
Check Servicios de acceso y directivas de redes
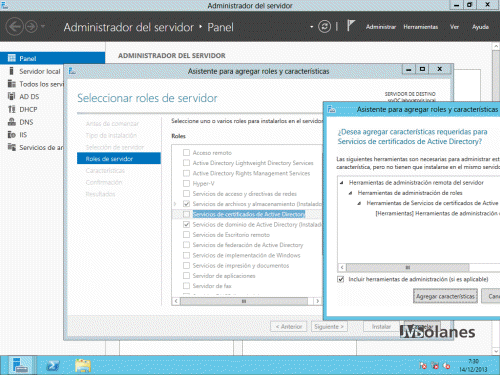pyautogui.click(x=186, y=194)
